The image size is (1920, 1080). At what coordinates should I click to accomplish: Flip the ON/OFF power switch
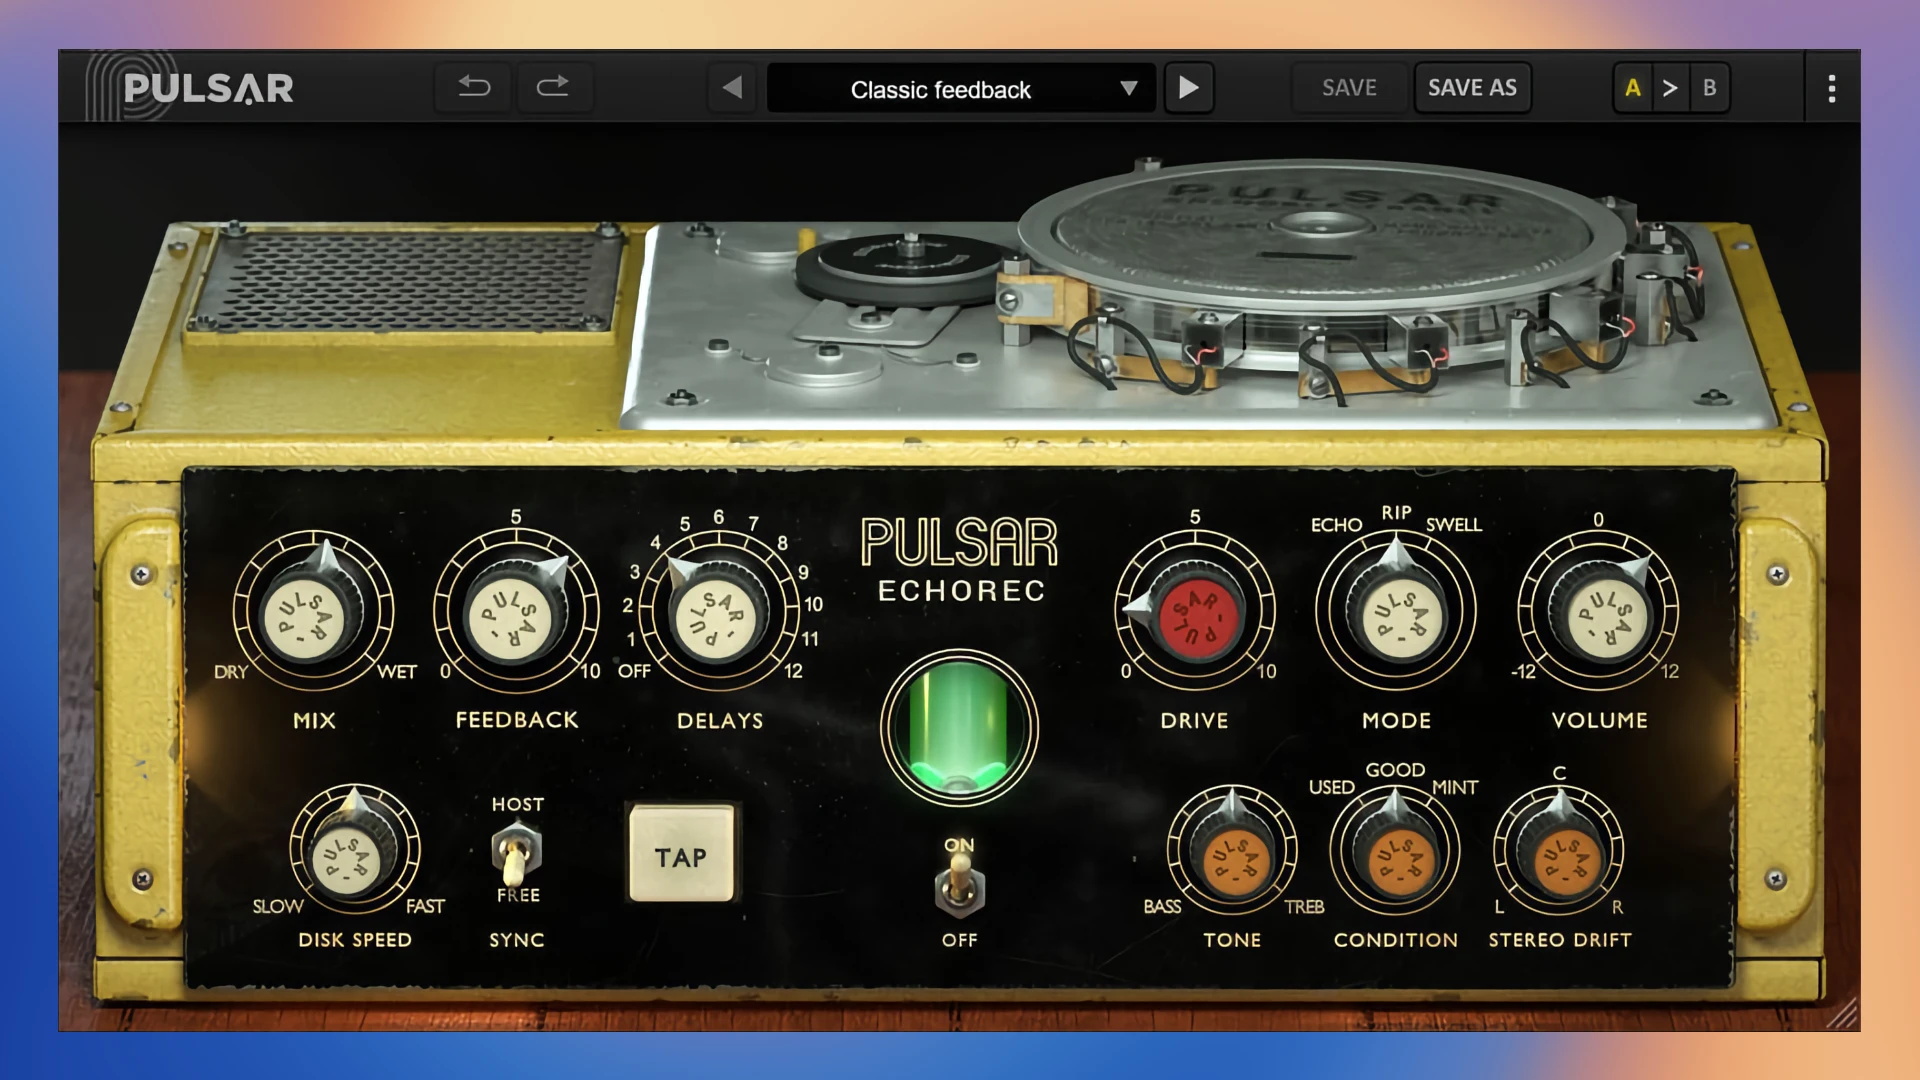pos(959,886)
